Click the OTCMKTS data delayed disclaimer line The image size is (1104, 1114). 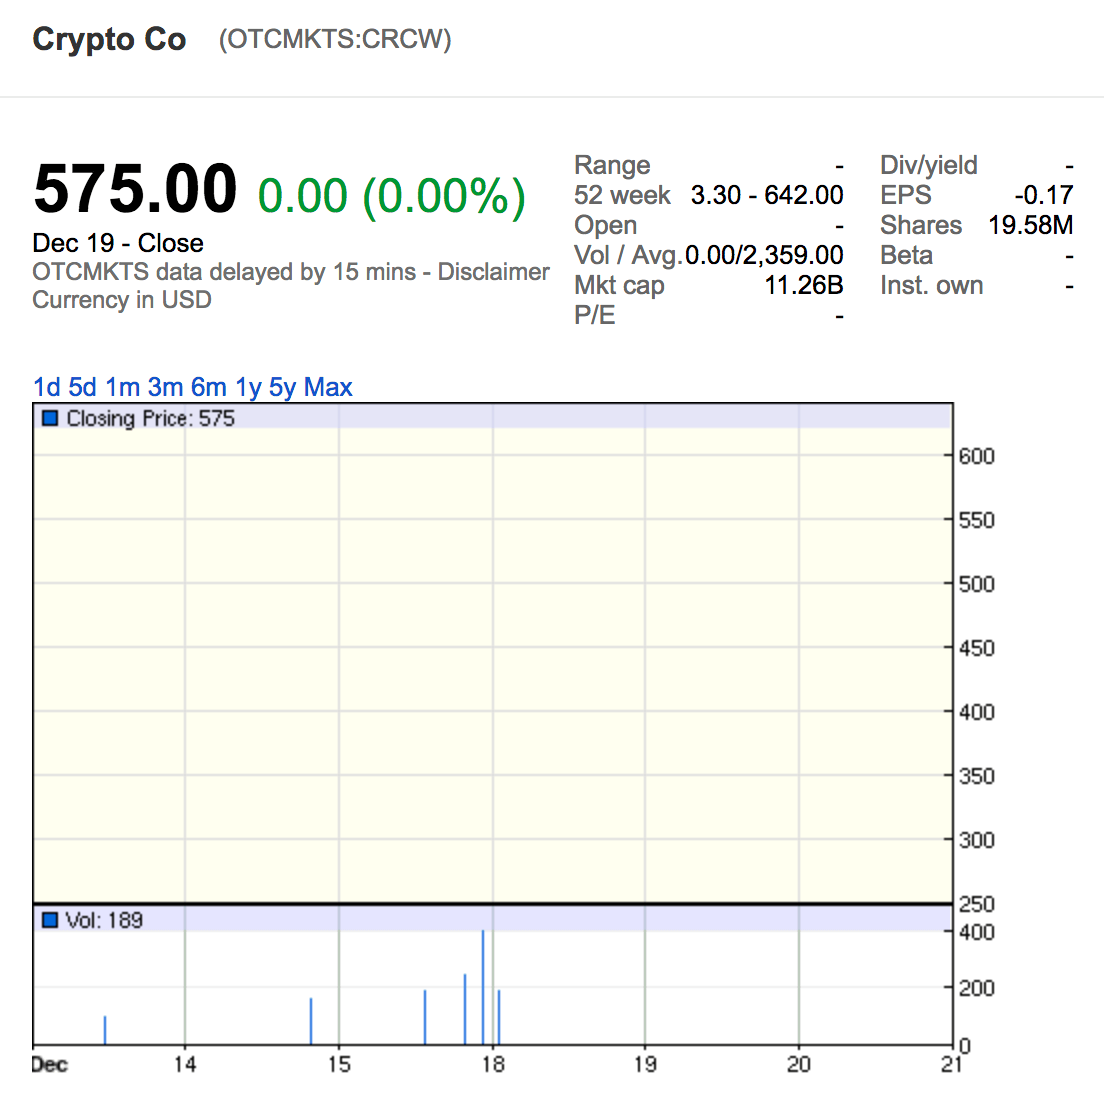[x=291, y=272]
